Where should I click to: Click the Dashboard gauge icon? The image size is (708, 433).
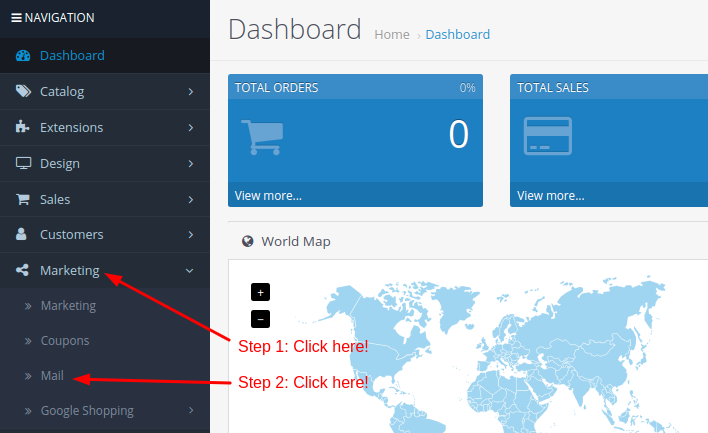(23, 56)
